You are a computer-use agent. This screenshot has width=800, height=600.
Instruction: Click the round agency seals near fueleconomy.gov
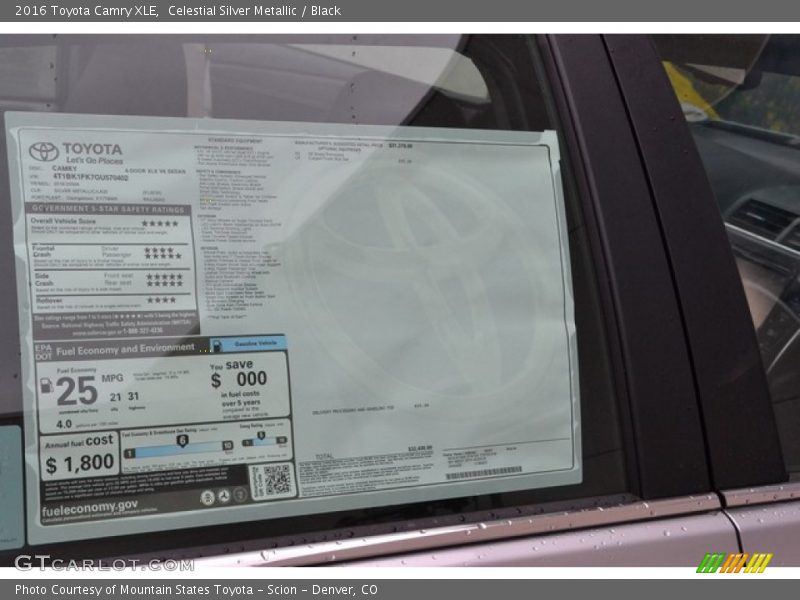point(224,496)
